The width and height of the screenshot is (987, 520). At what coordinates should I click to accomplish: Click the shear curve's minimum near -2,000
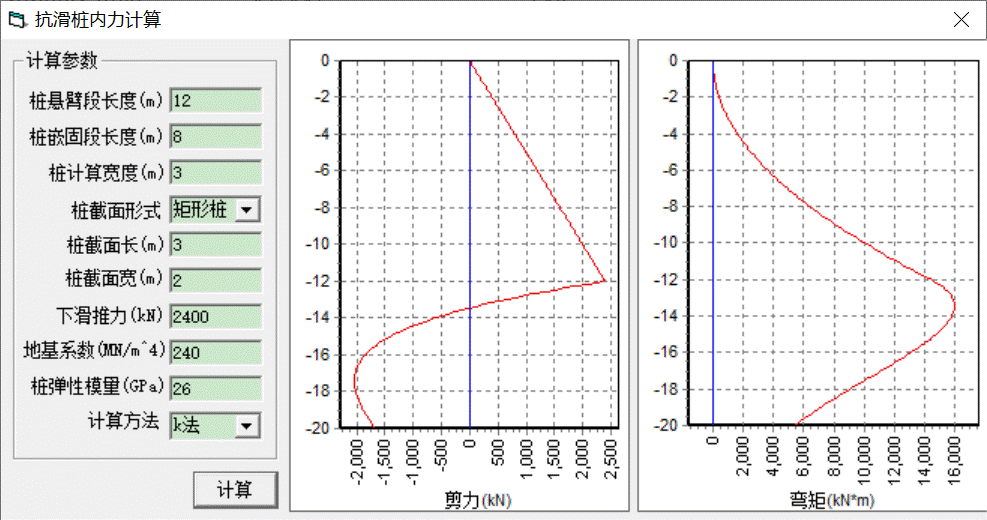pos(353,384)
